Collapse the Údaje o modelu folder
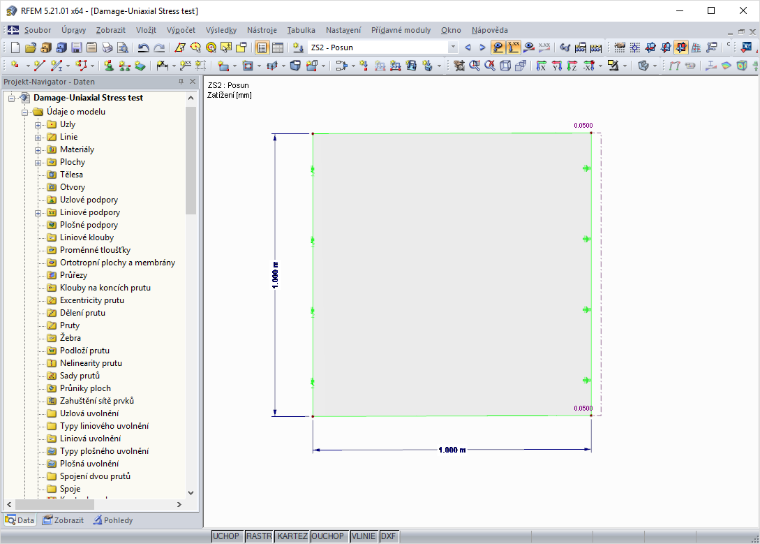The width and height of the screenshot is (760, 544). [24, 112]
